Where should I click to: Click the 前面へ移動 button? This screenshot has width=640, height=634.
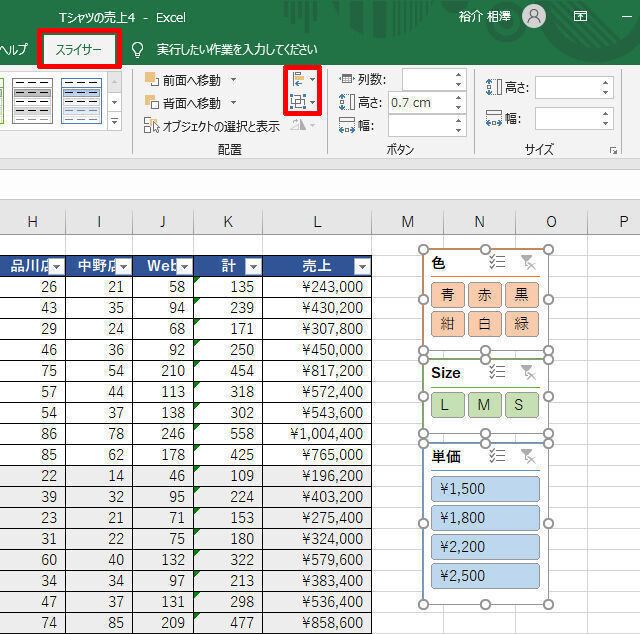(183, 80)
